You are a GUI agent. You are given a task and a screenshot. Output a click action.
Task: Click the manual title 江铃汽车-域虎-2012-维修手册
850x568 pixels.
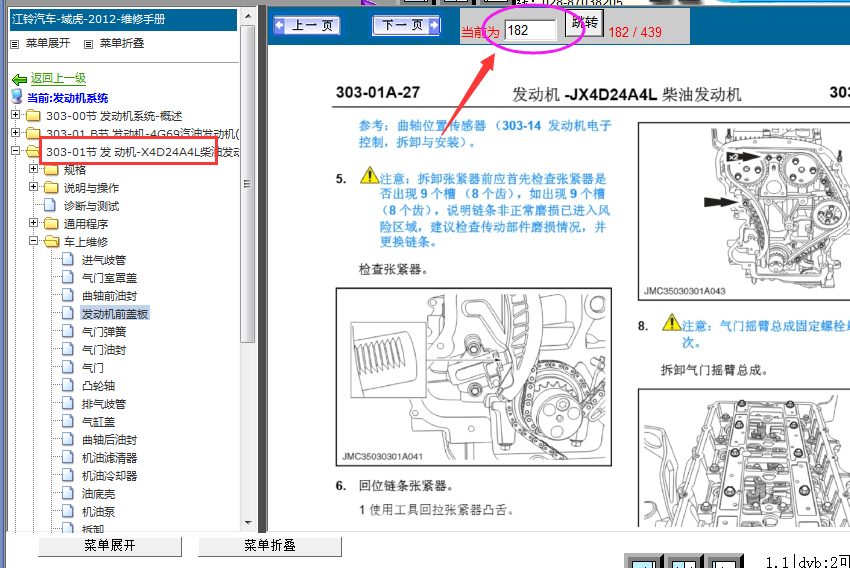(x=88, y=20)
